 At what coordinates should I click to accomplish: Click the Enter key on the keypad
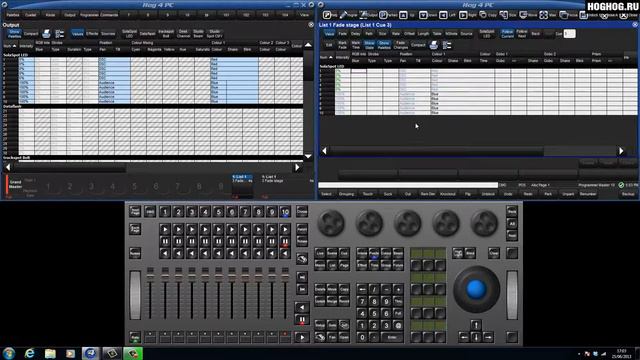392,338
